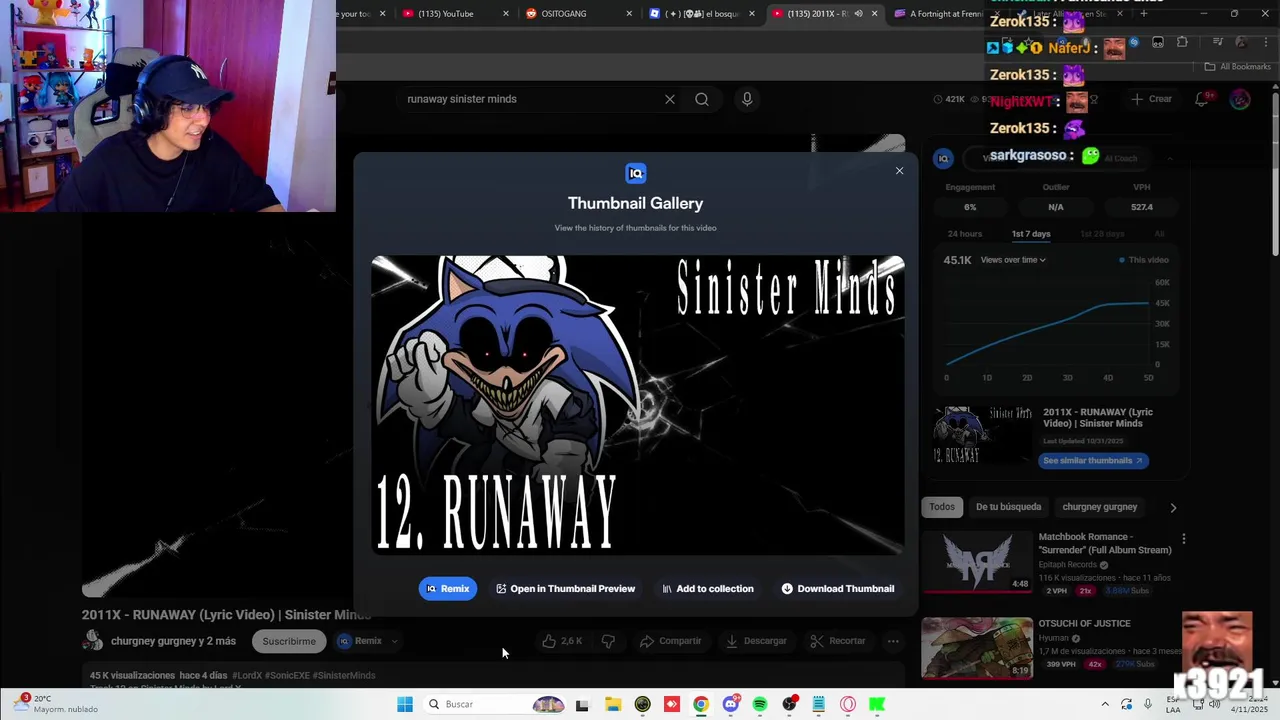Close the OSITOGANG tab
Viewport: 1280px width, 720px height.
coord(629,14)
